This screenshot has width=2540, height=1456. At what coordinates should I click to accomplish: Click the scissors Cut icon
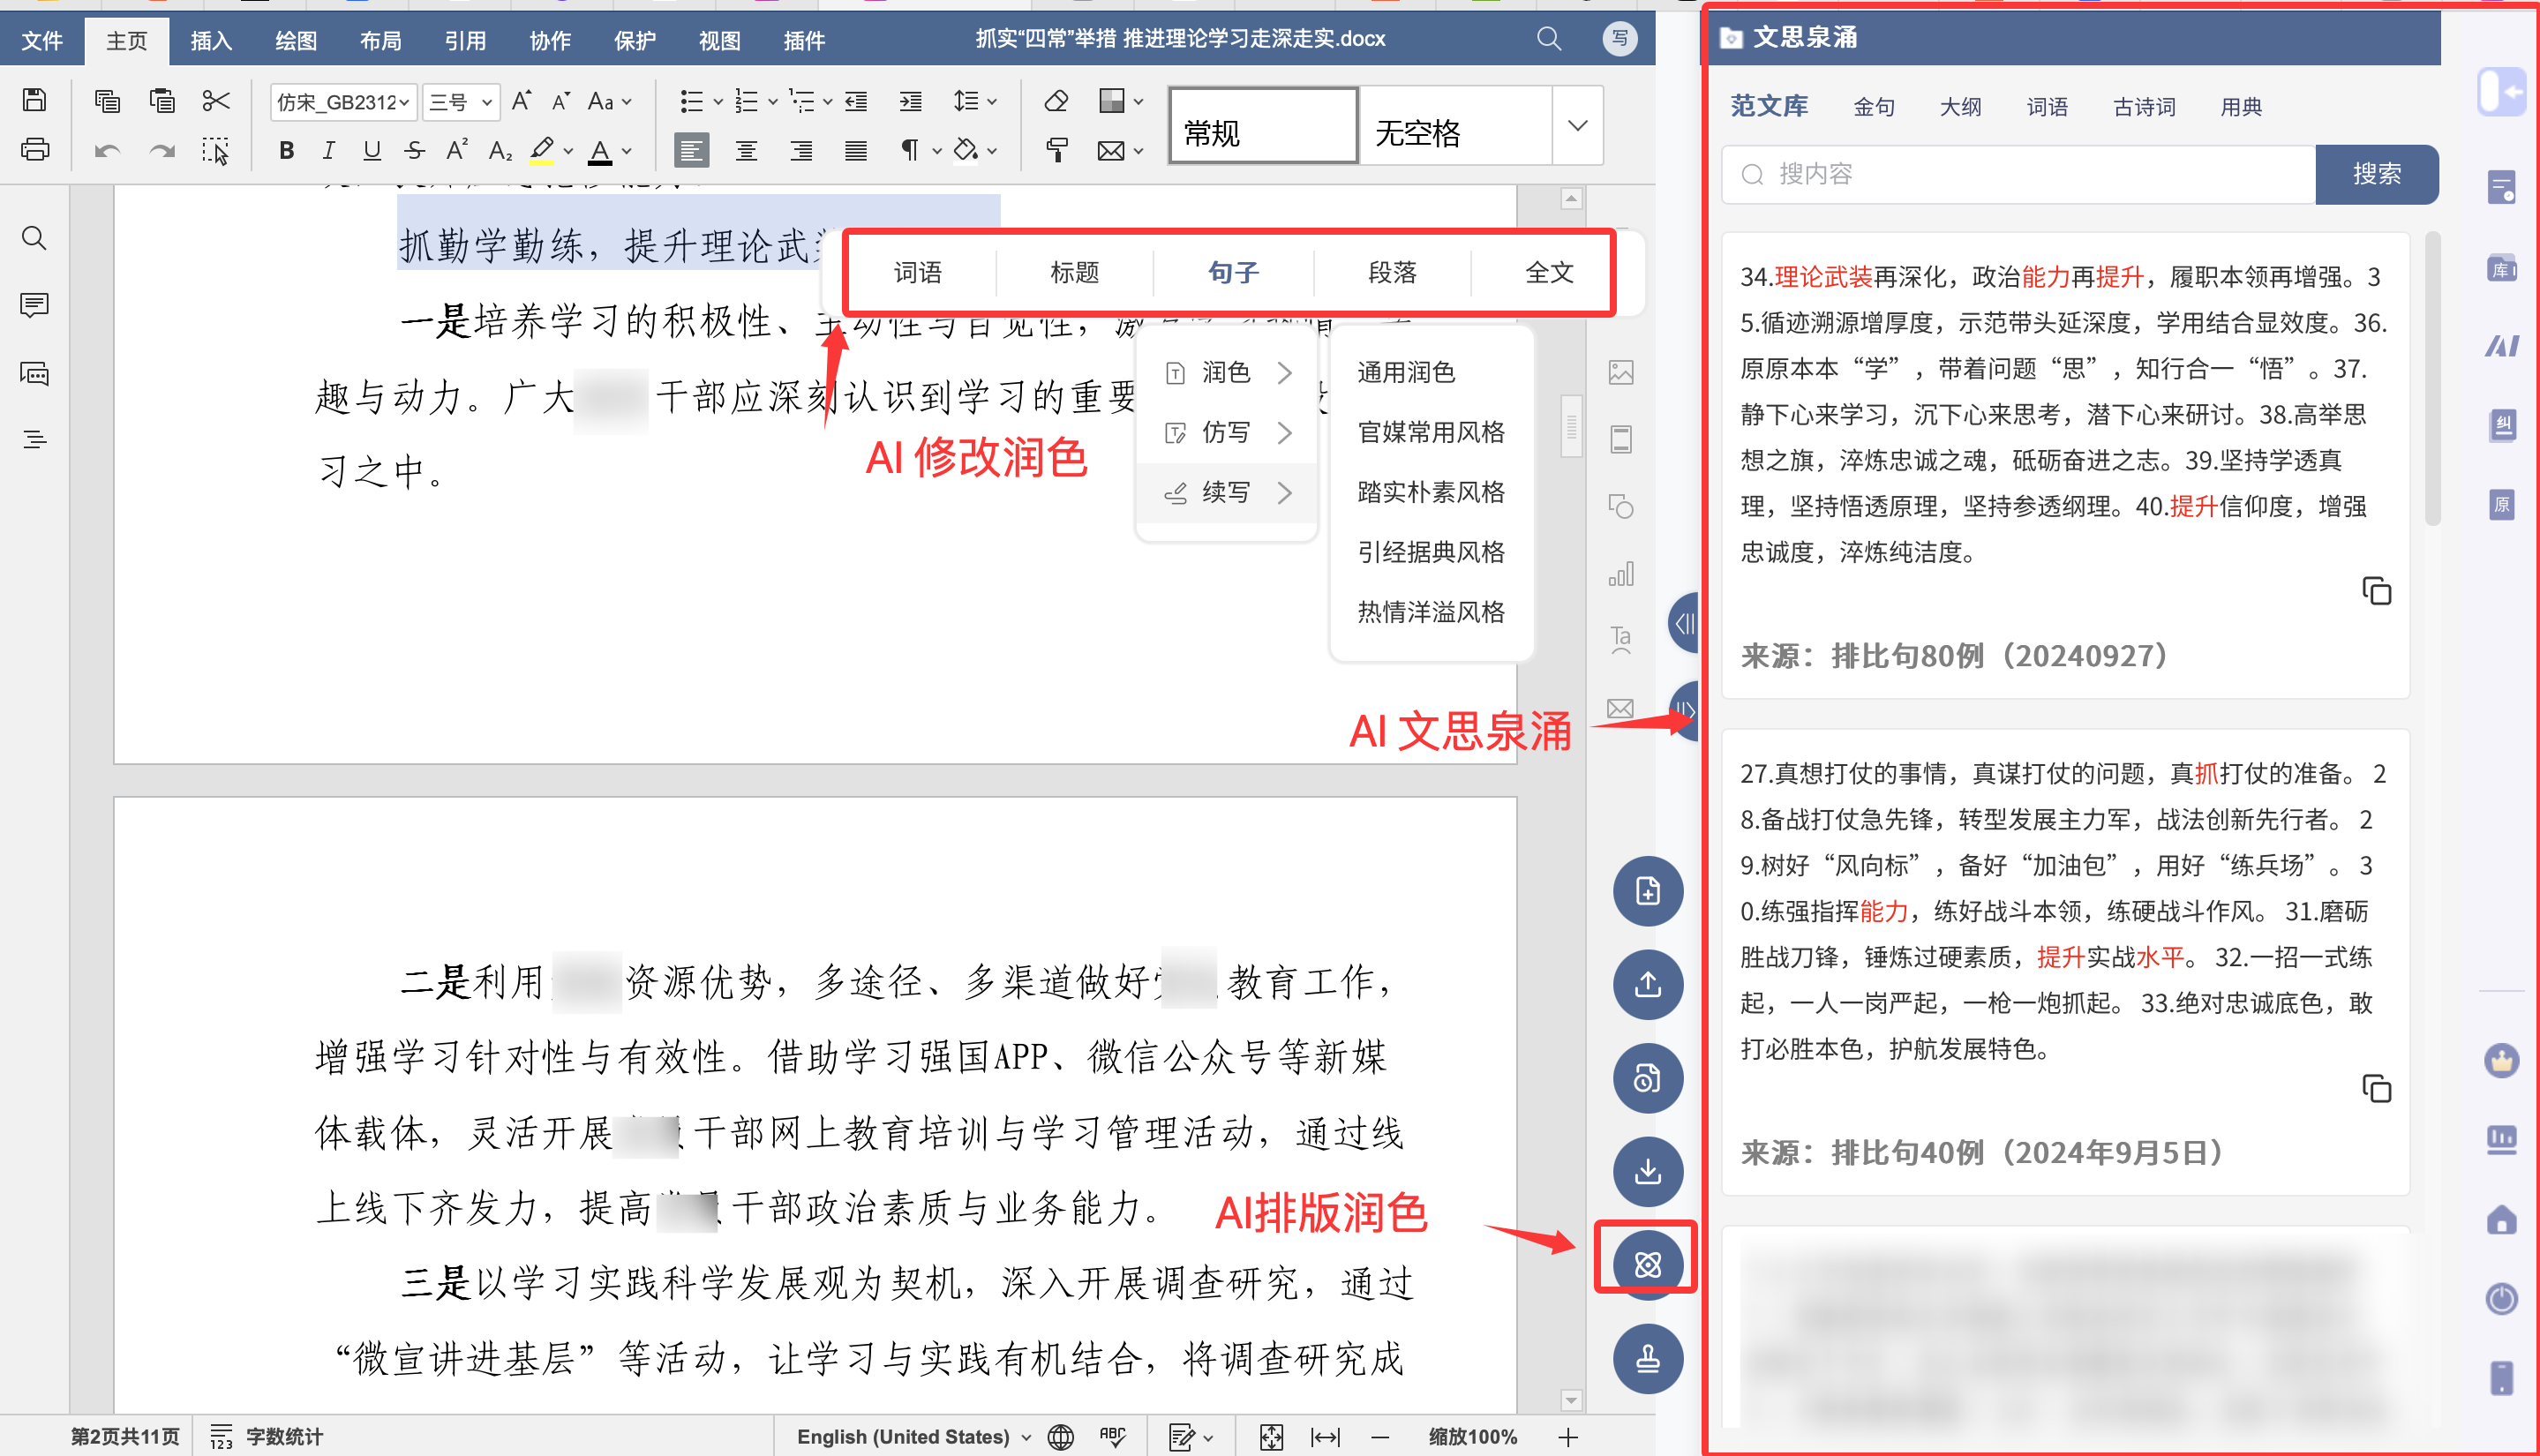(x=216, y=100)
